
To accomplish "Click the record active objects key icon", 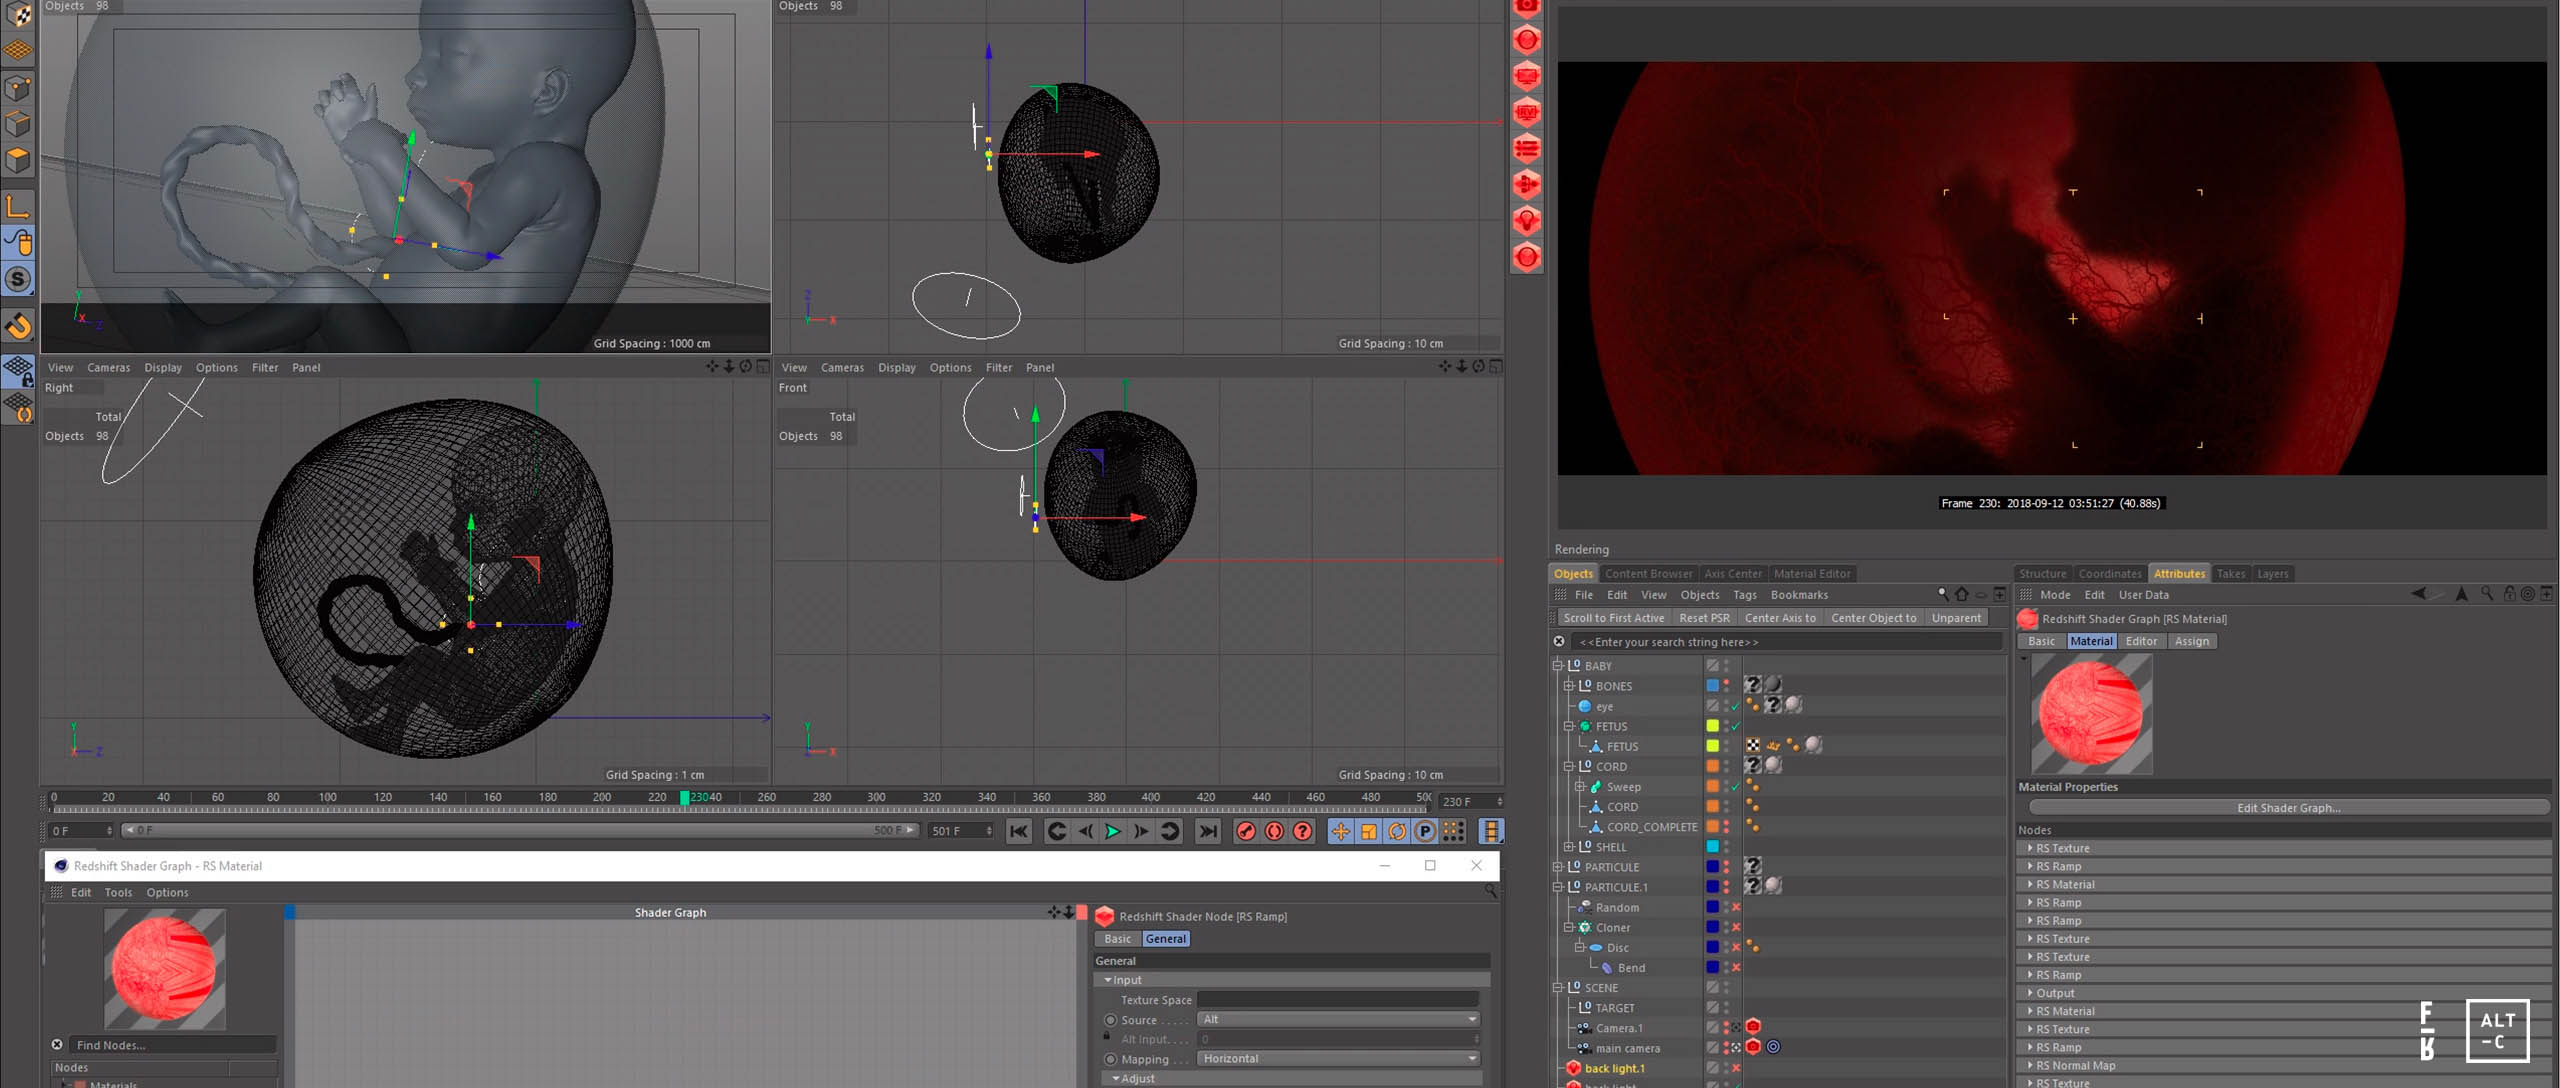I will click(x=1246, y=831).
